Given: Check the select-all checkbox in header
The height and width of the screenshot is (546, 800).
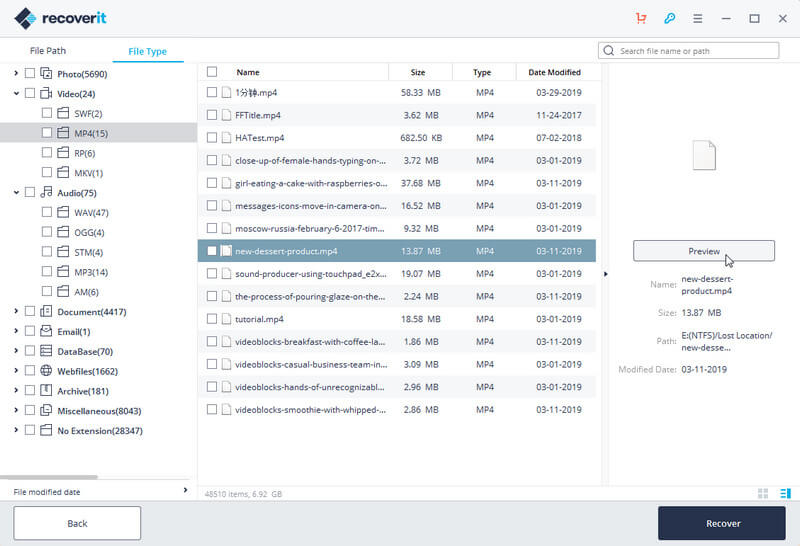Looking at the screenshot, I should [x=212, y=72].
